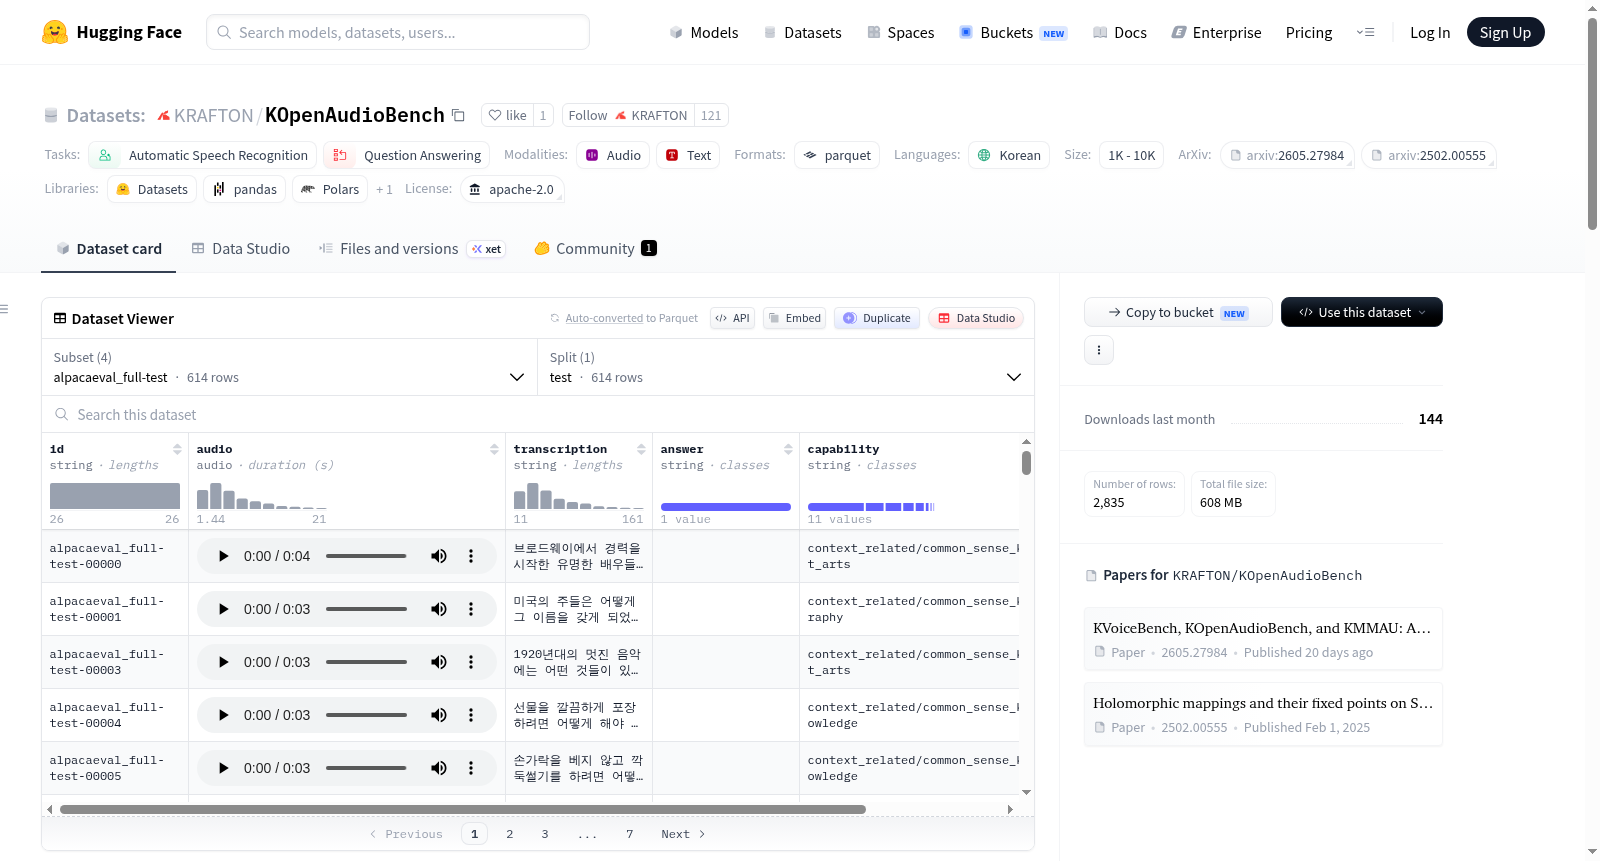Follow KRAFTON organization
The width and height of the screenshot is (1600, 861).
628,115
